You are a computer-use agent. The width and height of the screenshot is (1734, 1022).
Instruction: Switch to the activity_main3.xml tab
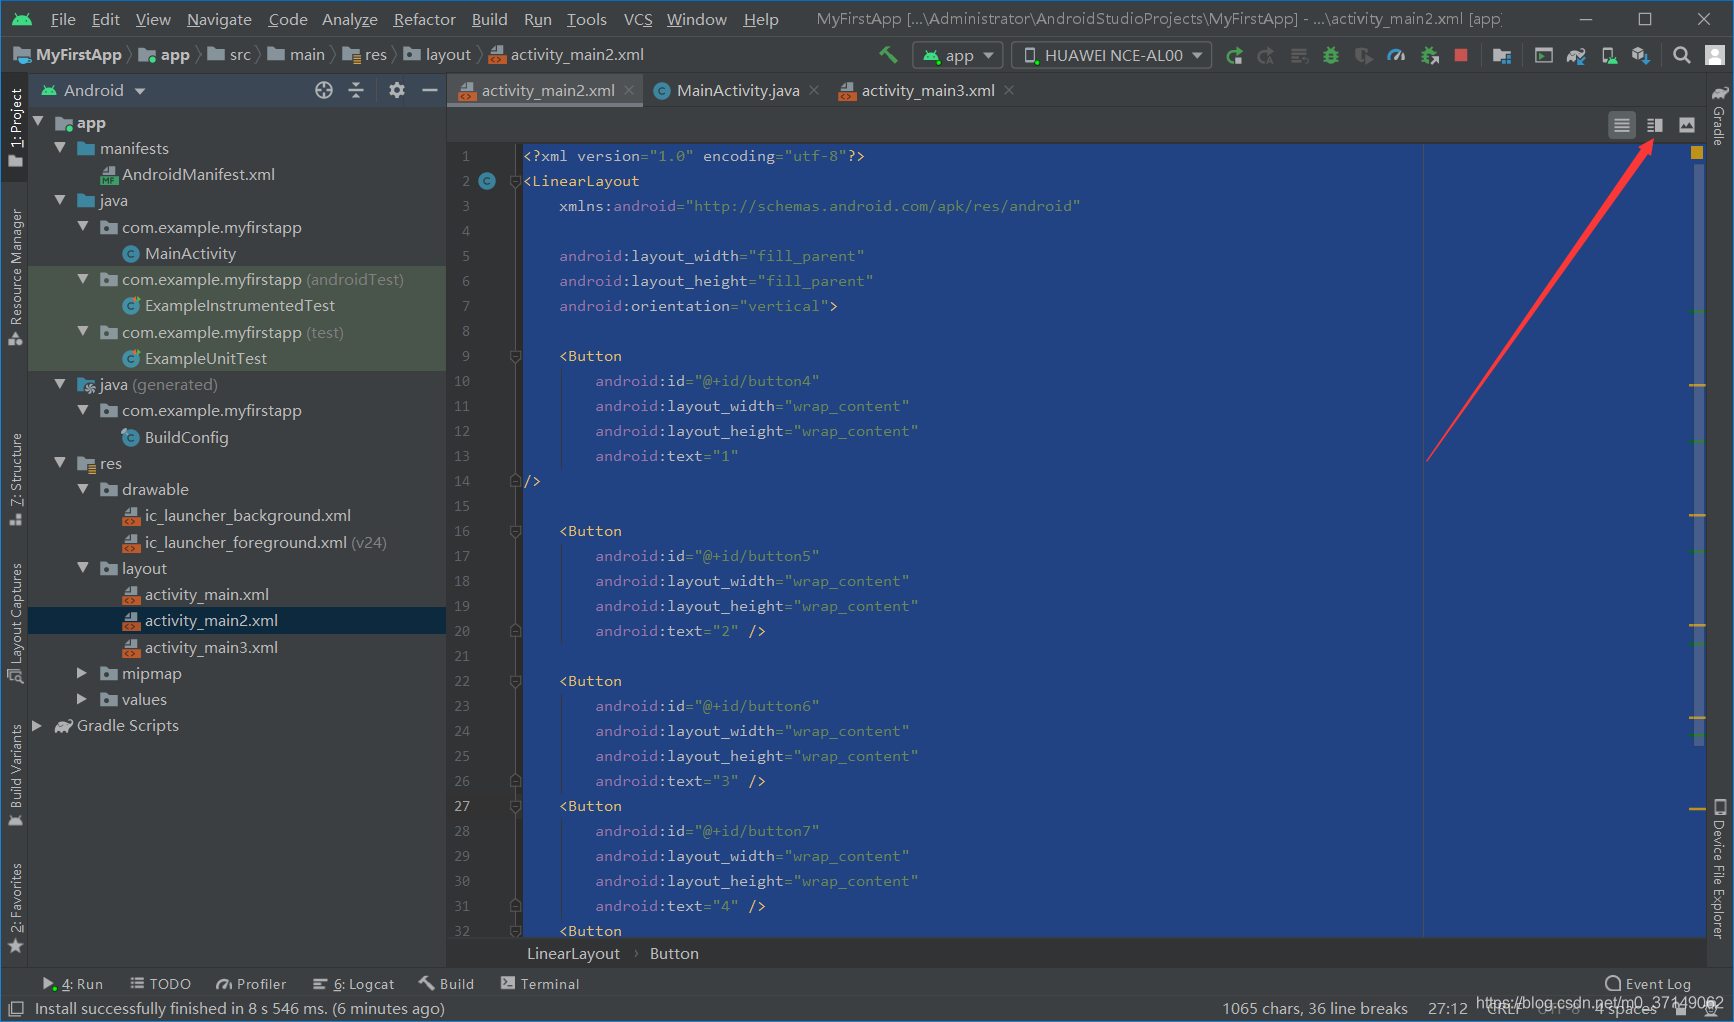point(927,91)
